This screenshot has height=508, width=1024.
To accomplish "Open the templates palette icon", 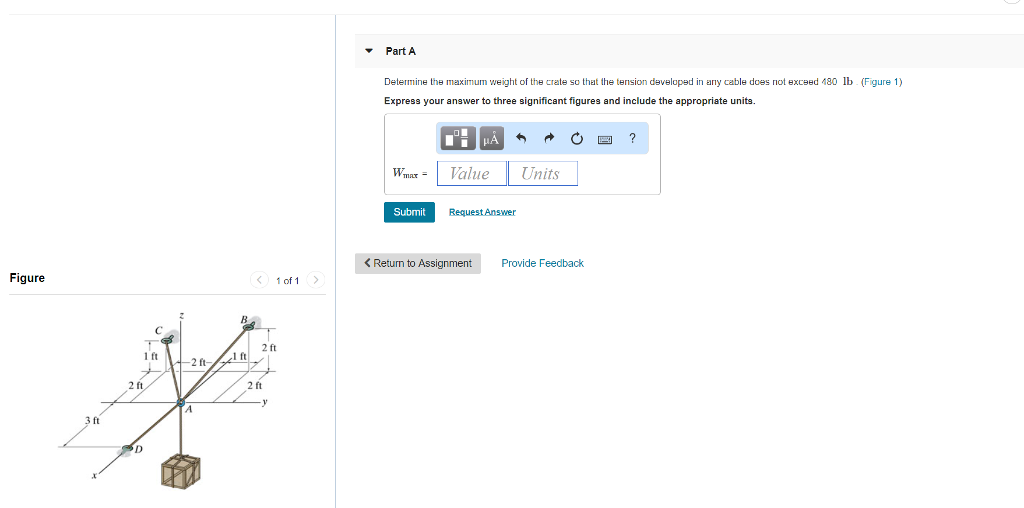I will pyautogui.click(x=457, y=138).
